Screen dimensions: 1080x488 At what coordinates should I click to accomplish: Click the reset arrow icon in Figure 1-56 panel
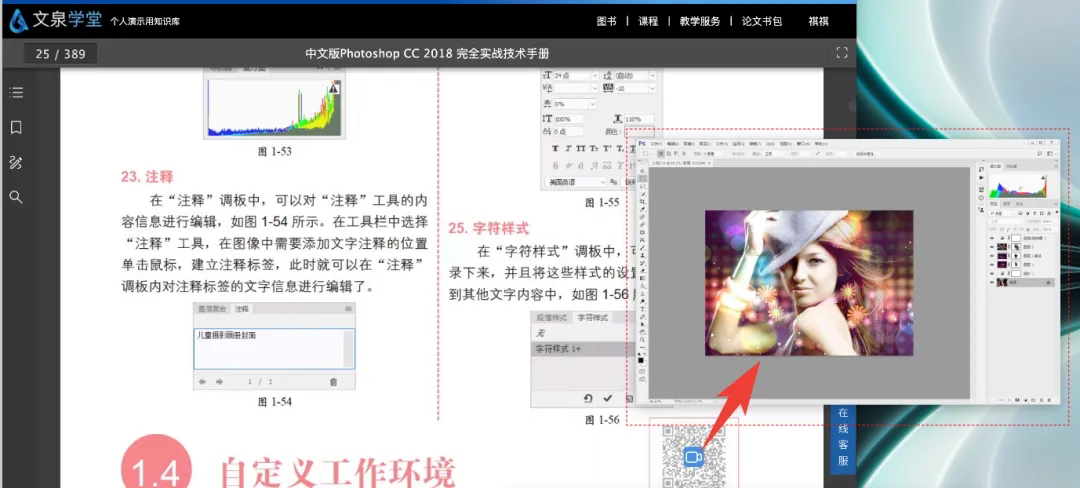(588, 398)
